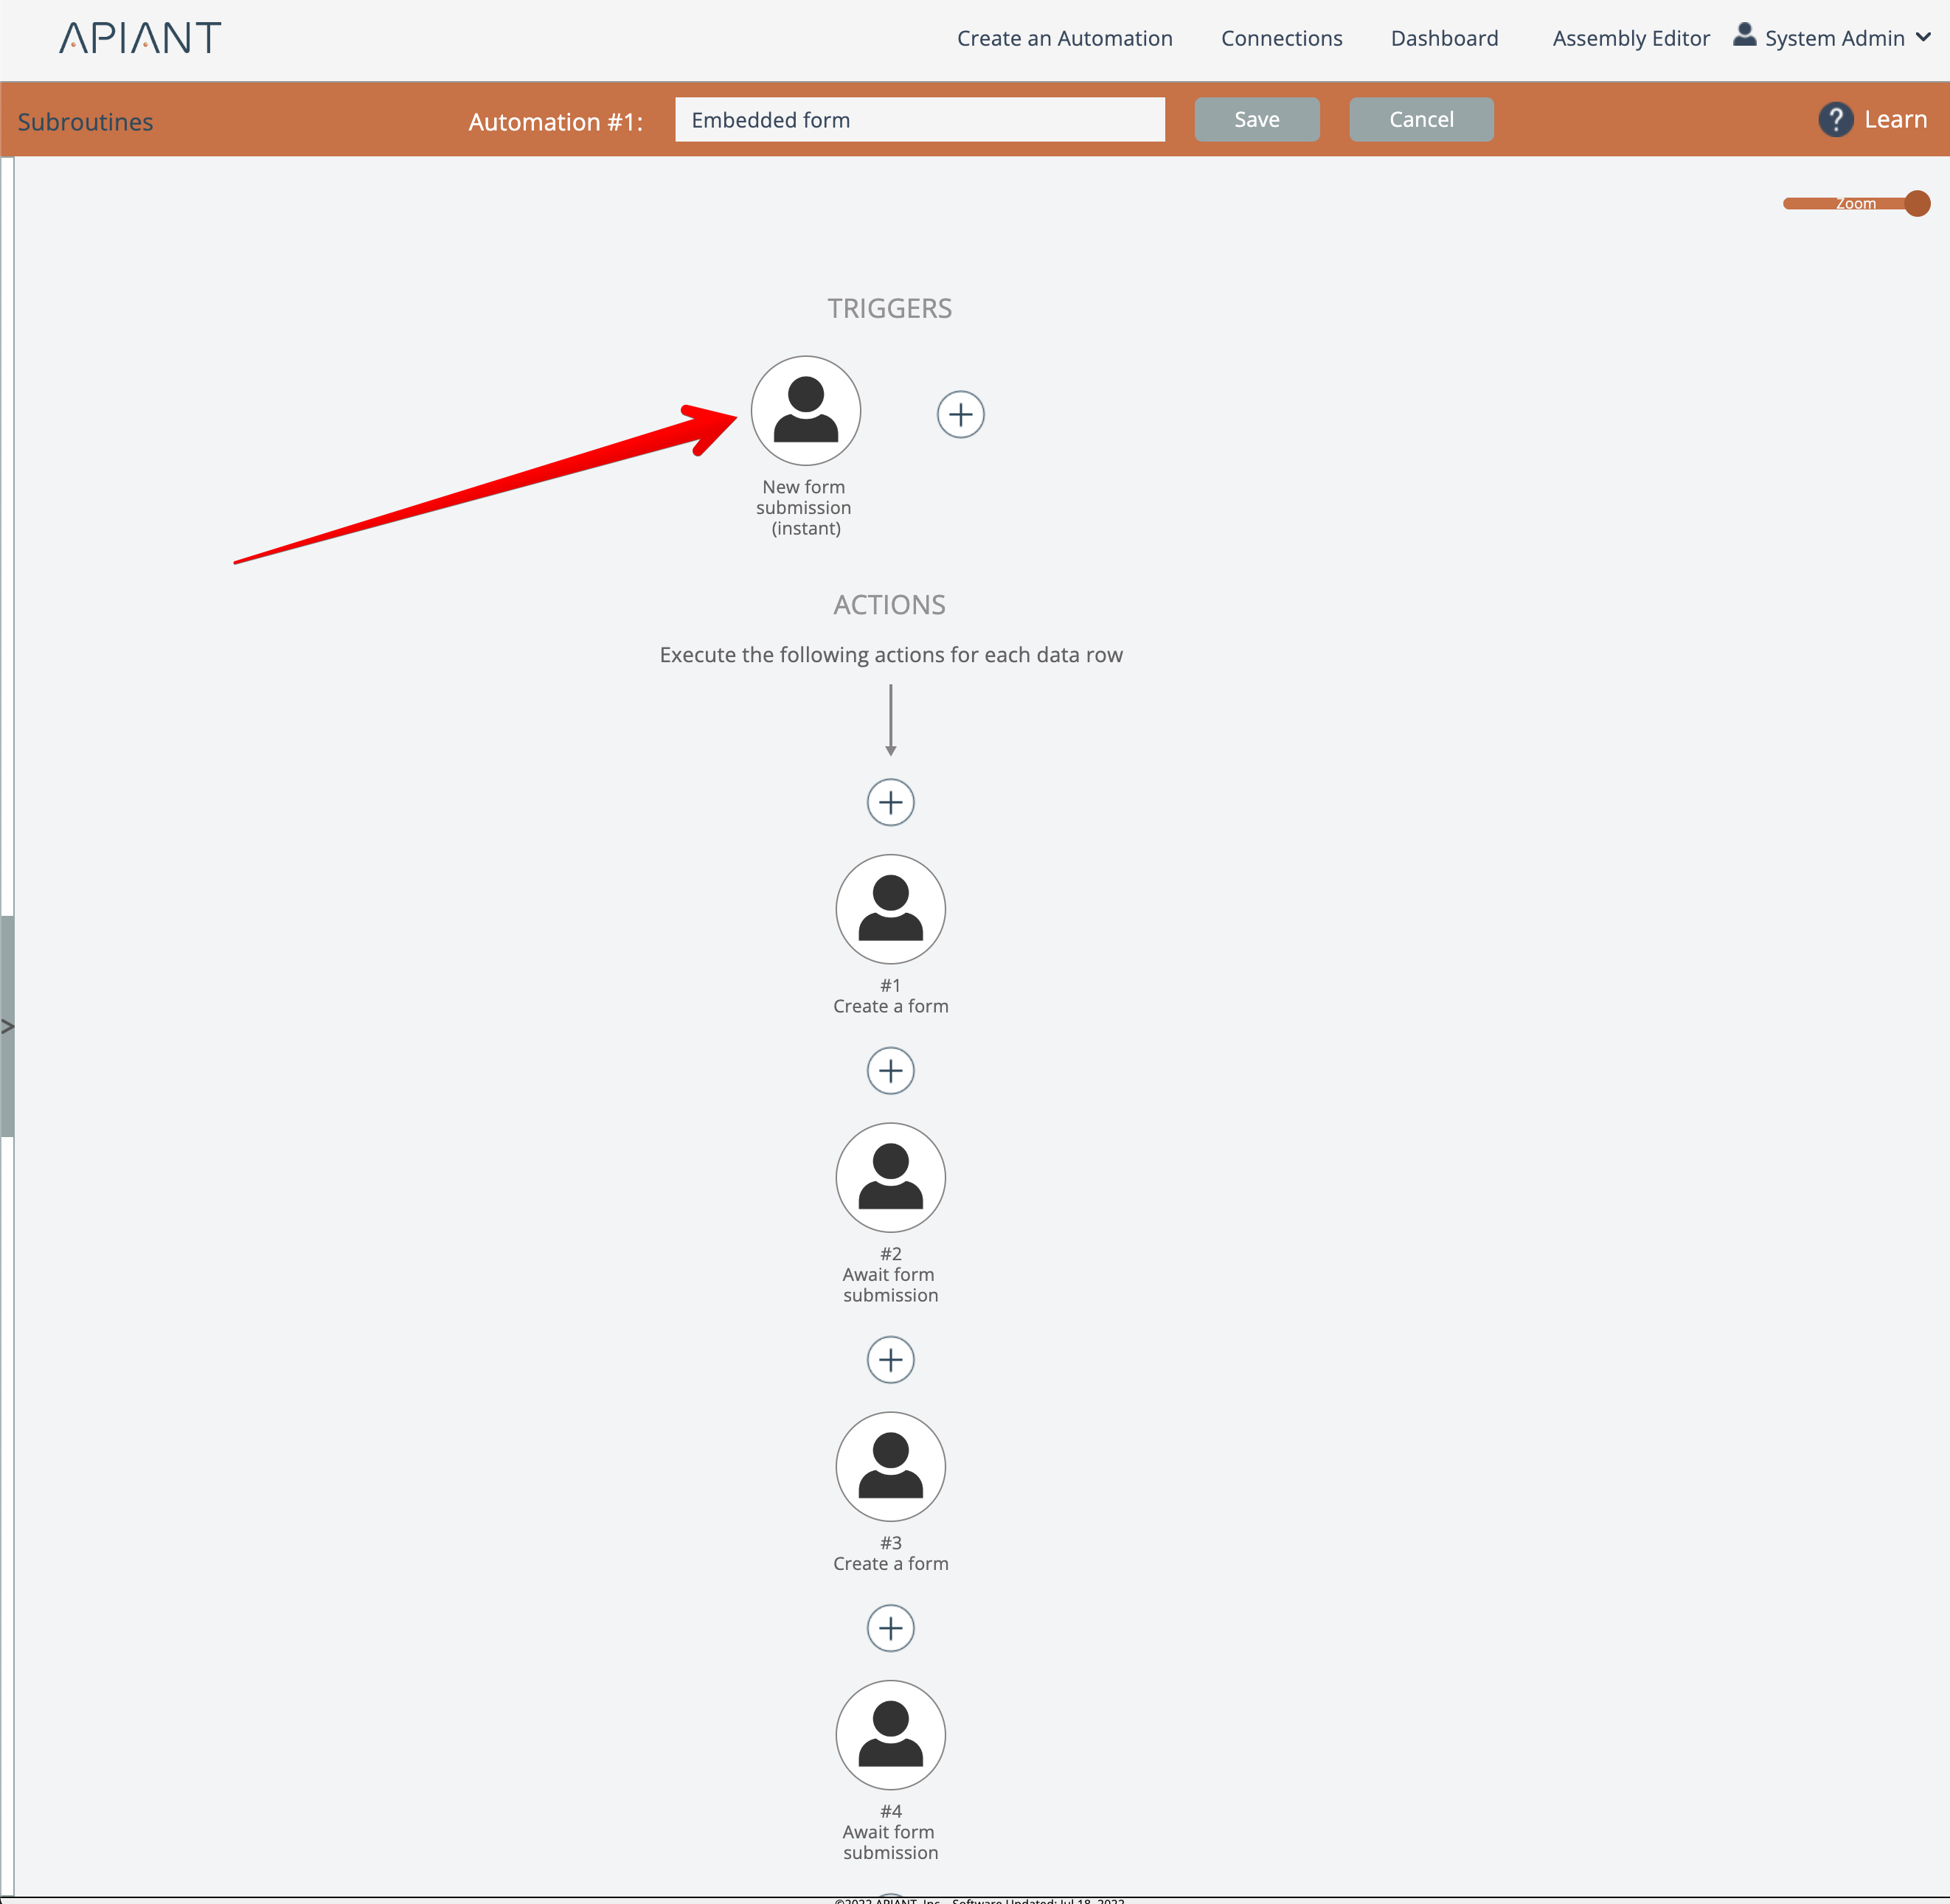1950x1904 pixels.
Task: Go to Connections page
Action: pyautogui.click(x=1281, y=38)
